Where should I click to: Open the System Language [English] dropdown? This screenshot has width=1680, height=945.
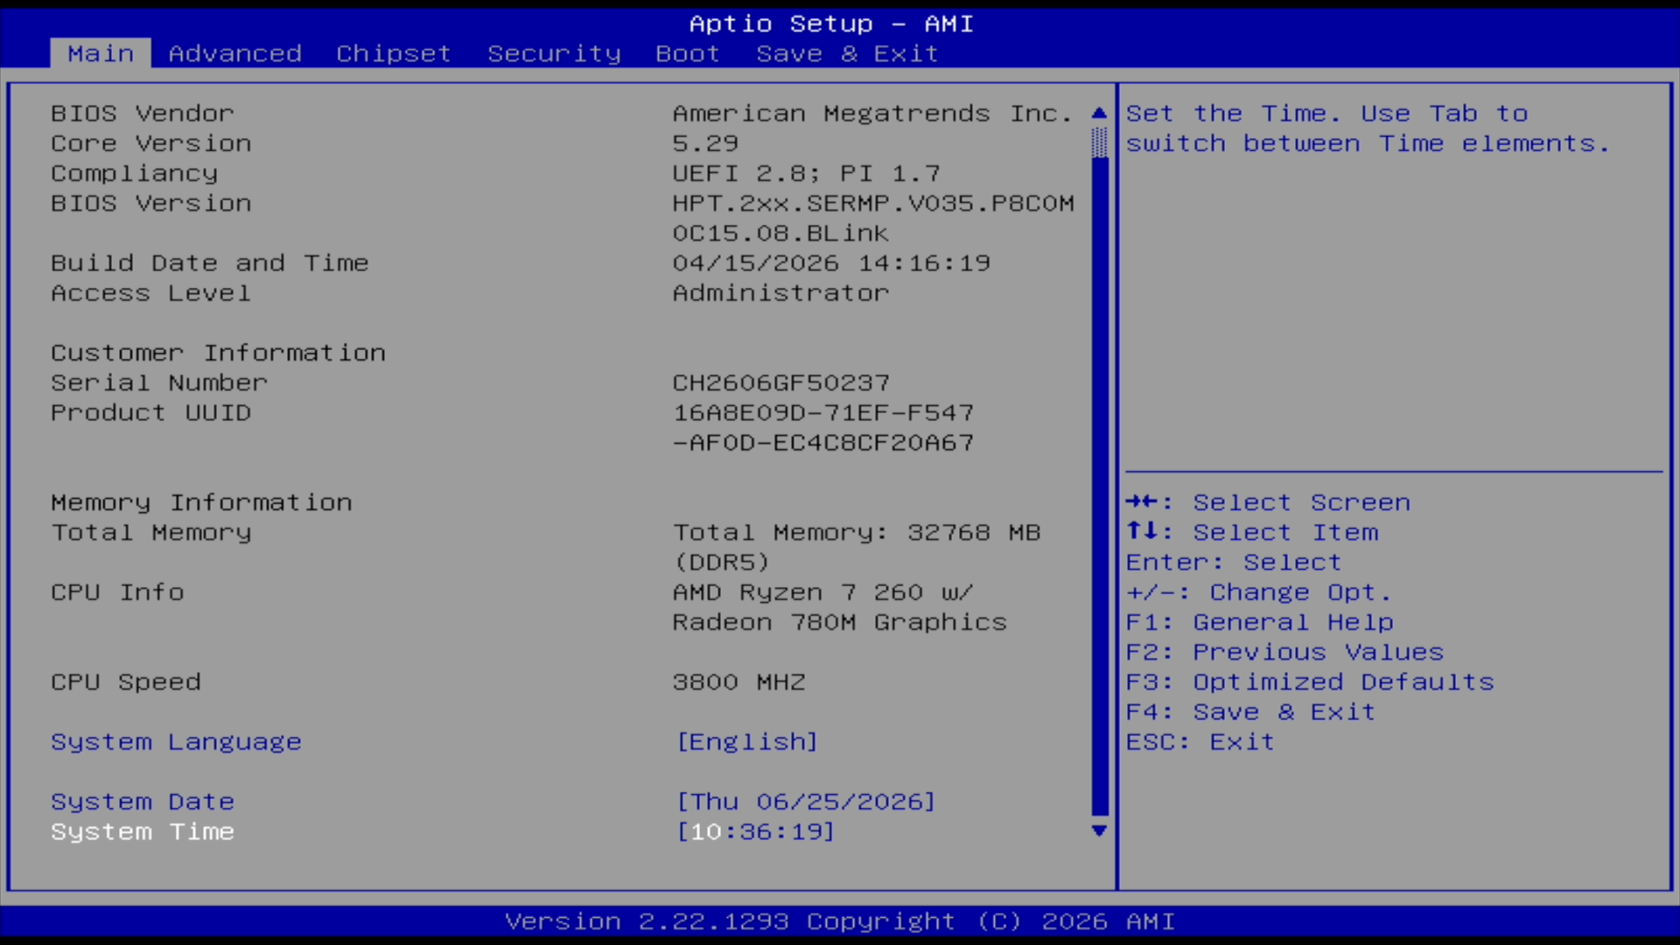[x=747, y=742]
